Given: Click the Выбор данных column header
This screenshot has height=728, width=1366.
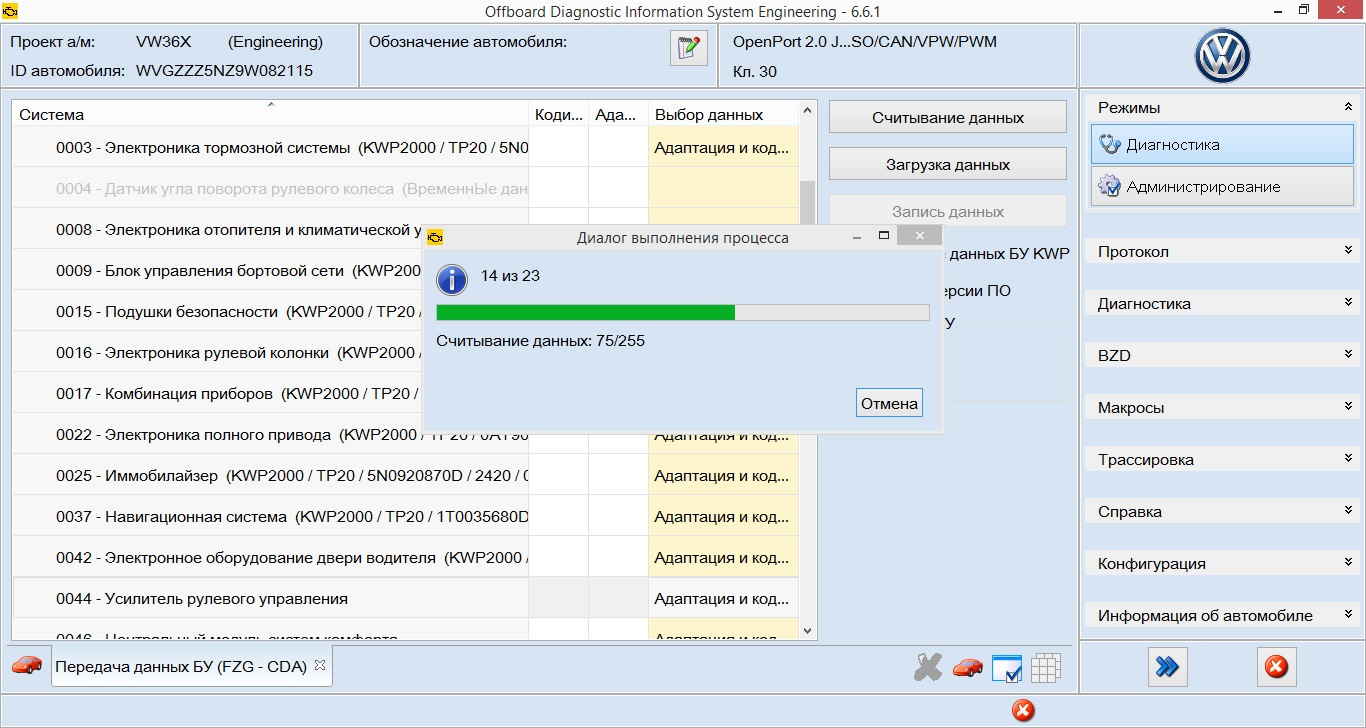Looking at the screenshot, I should coord(723,114).
